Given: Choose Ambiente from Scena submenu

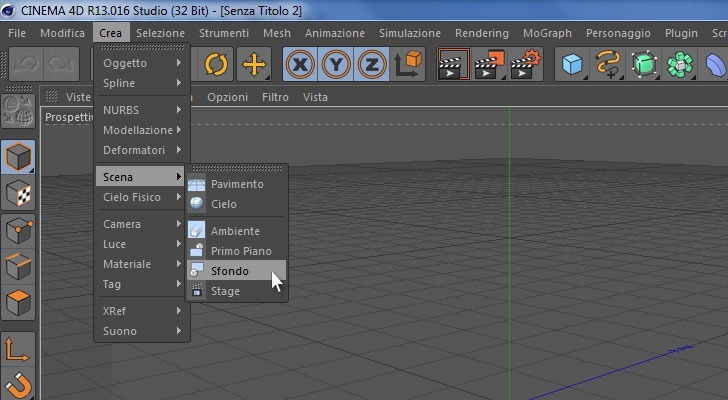Looking at the screenshot, I should tap(237, 231).
